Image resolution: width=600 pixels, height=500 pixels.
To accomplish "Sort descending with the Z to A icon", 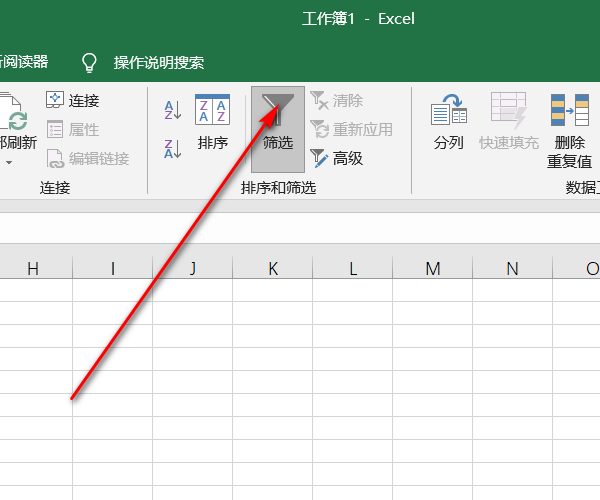I will click(173, 149).
